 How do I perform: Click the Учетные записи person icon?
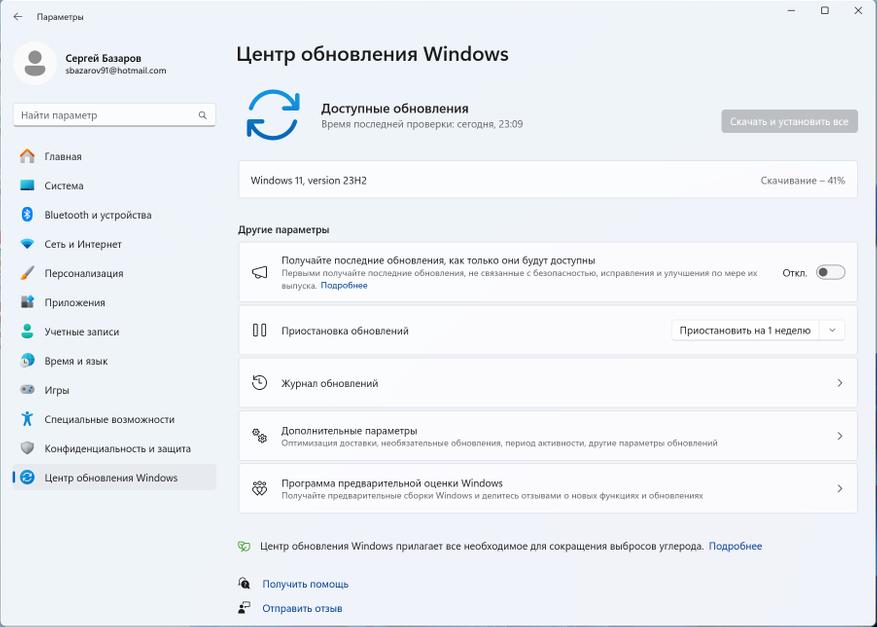(27, 331)
